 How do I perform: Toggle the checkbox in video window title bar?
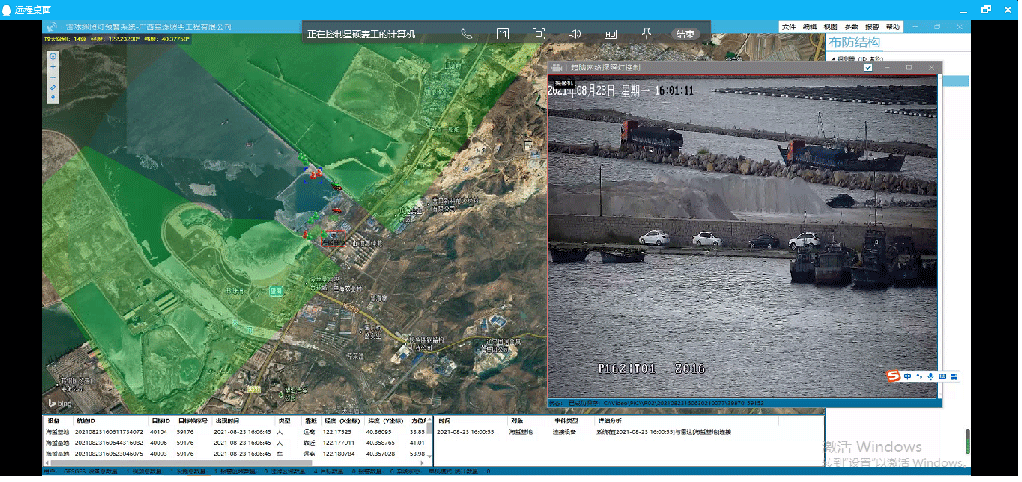pos(867,67)
